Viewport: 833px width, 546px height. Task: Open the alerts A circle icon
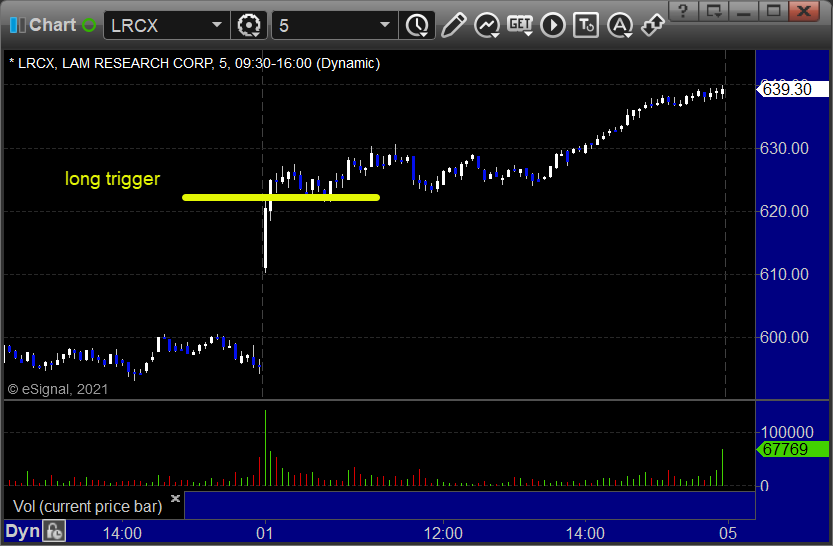(x=619, y=25)
